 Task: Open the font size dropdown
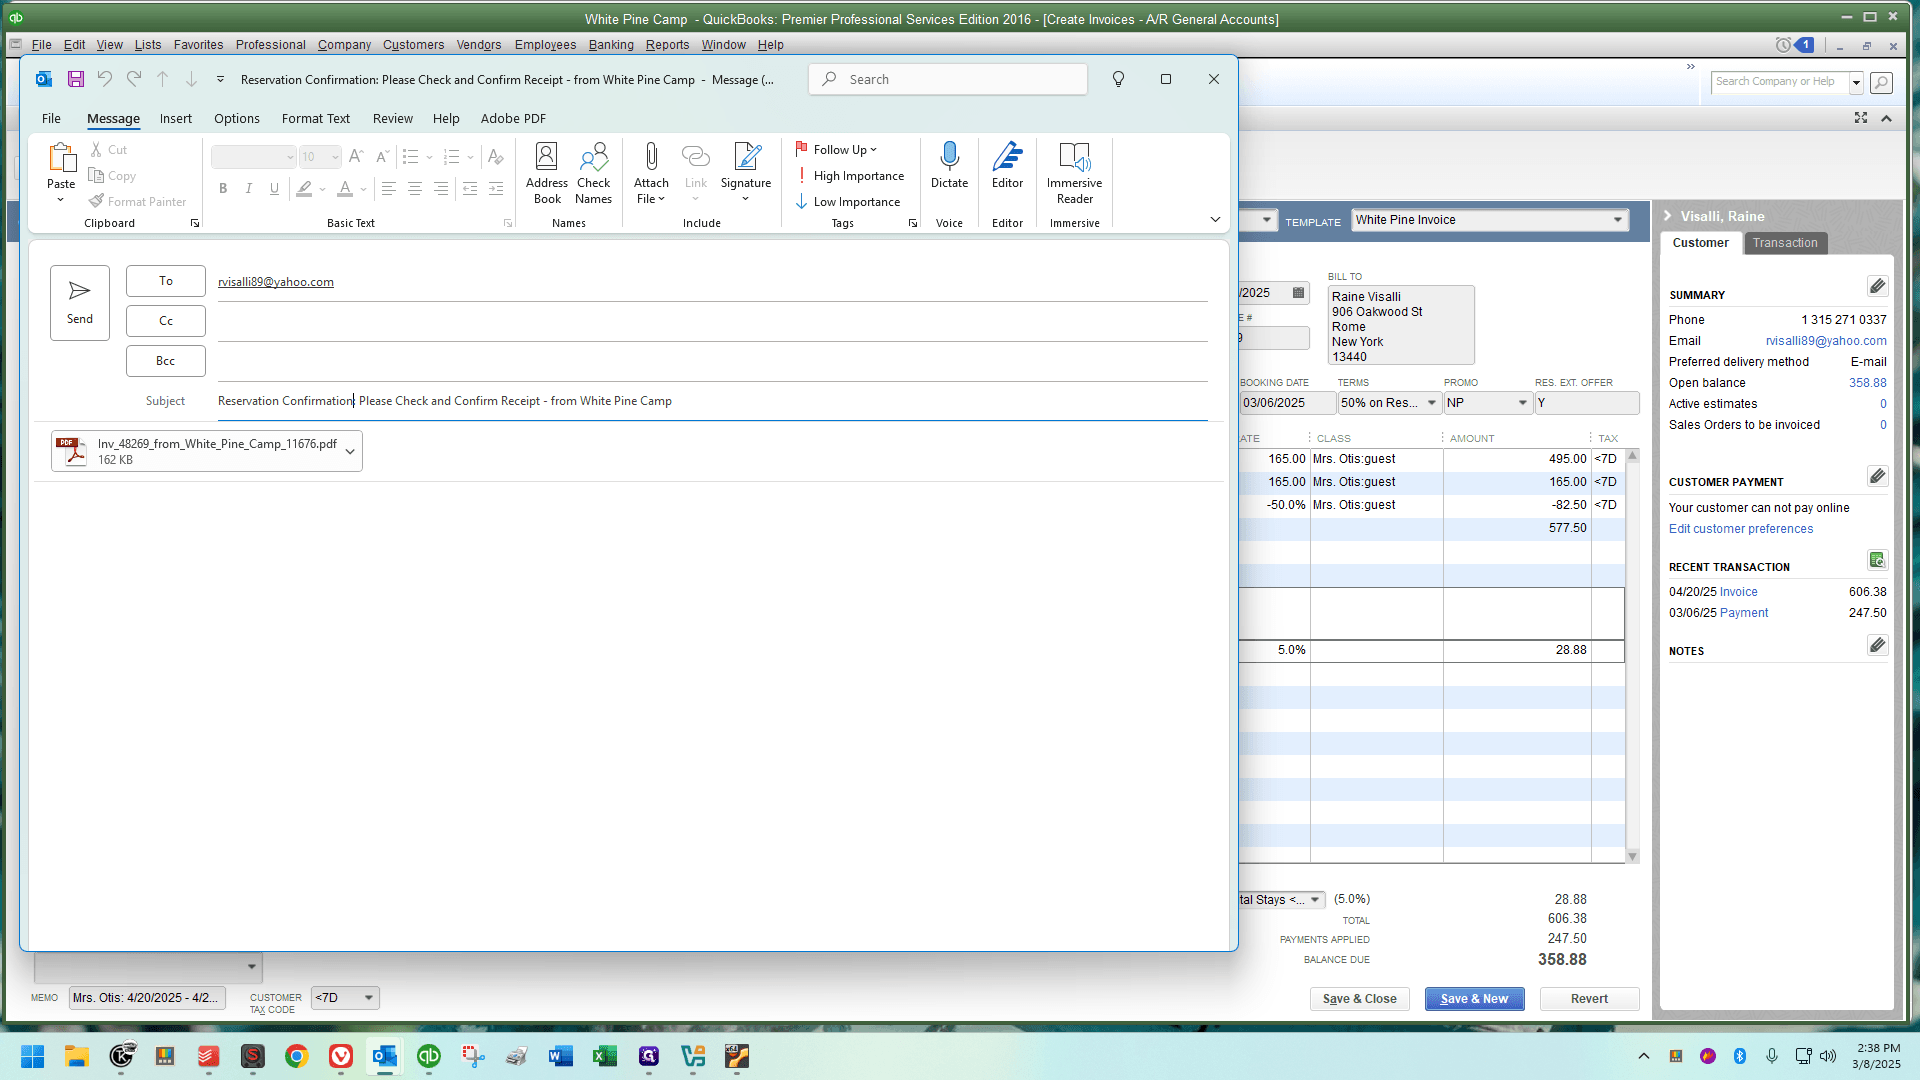click(335, 157)
